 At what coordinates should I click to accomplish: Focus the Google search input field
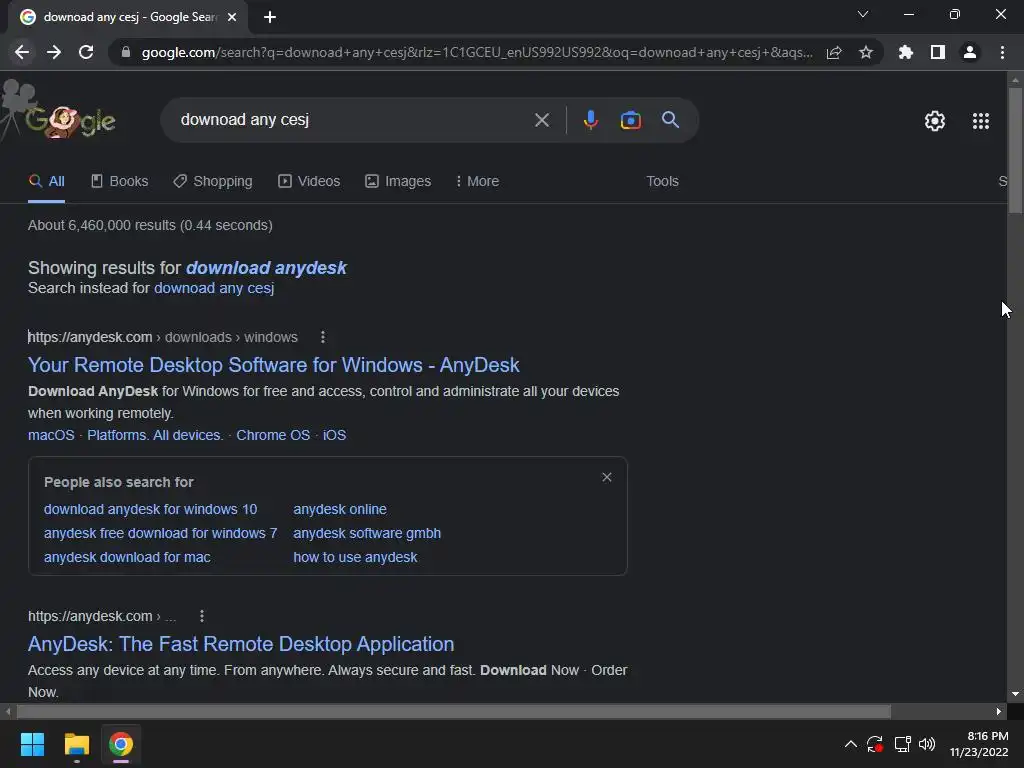click(x=353, y=120)
